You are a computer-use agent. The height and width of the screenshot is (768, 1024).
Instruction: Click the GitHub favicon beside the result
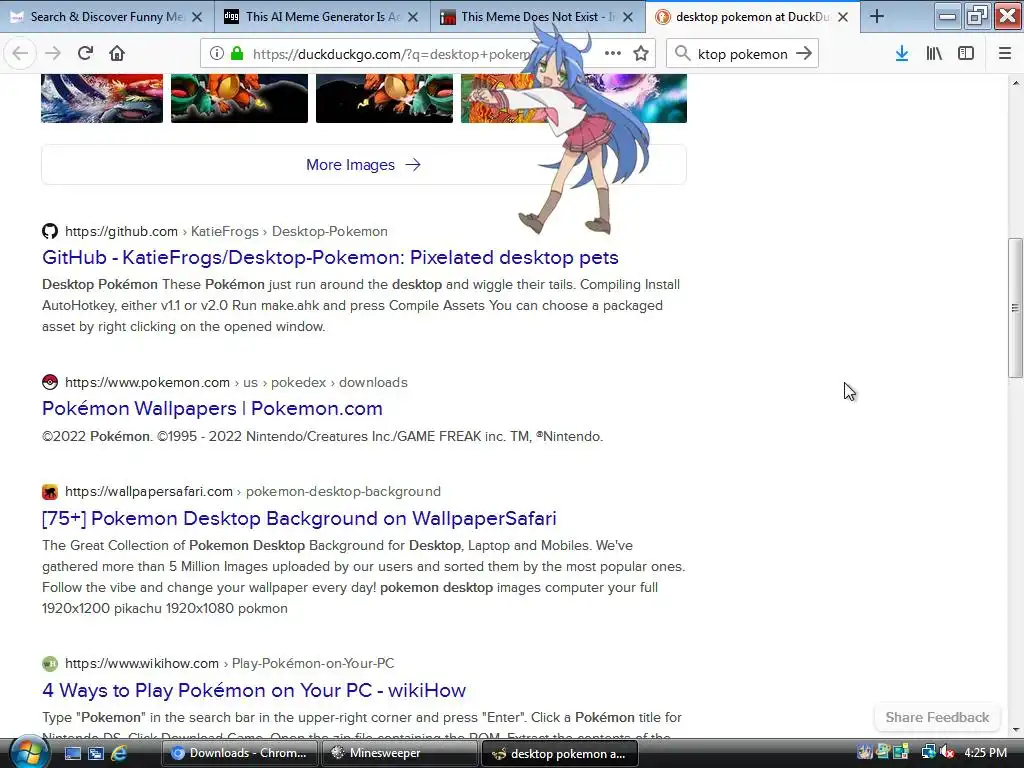50,231
